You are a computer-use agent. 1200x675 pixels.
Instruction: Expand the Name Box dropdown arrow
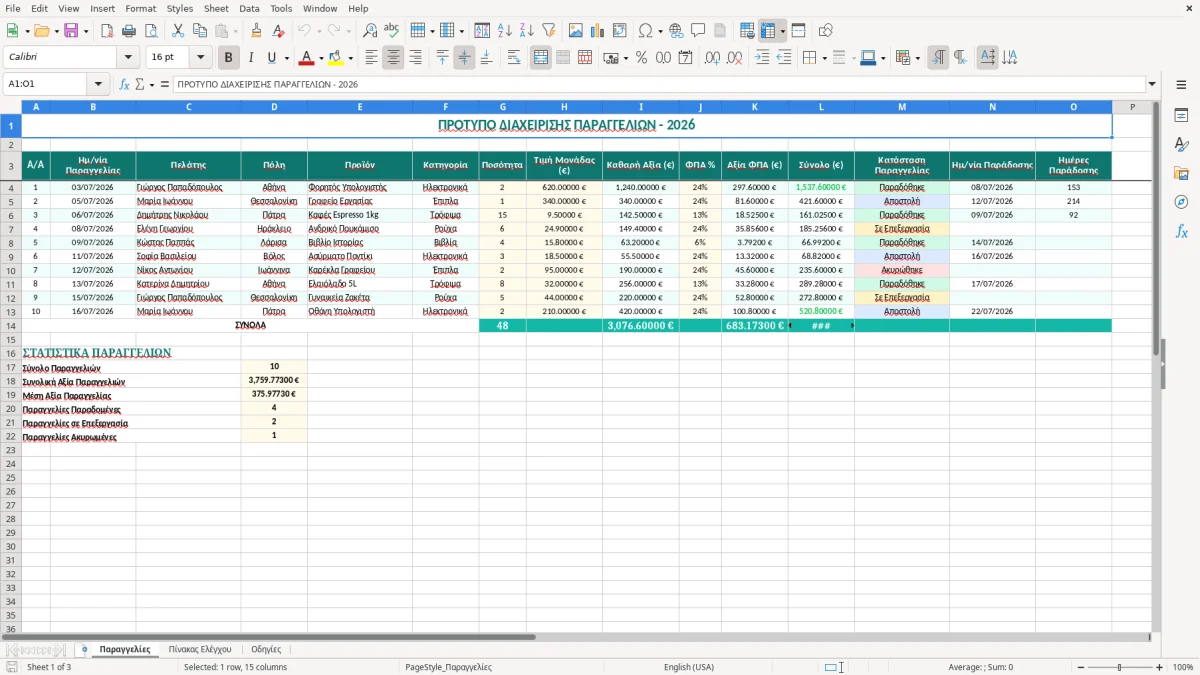pyautogui.click(x=98, y=84)
